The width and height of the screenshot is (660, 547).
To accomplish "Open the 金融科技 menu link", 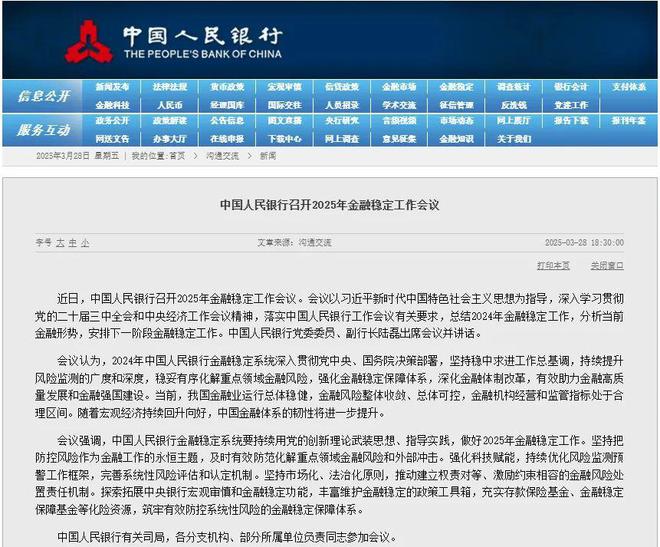I will [x=112, y=105].
